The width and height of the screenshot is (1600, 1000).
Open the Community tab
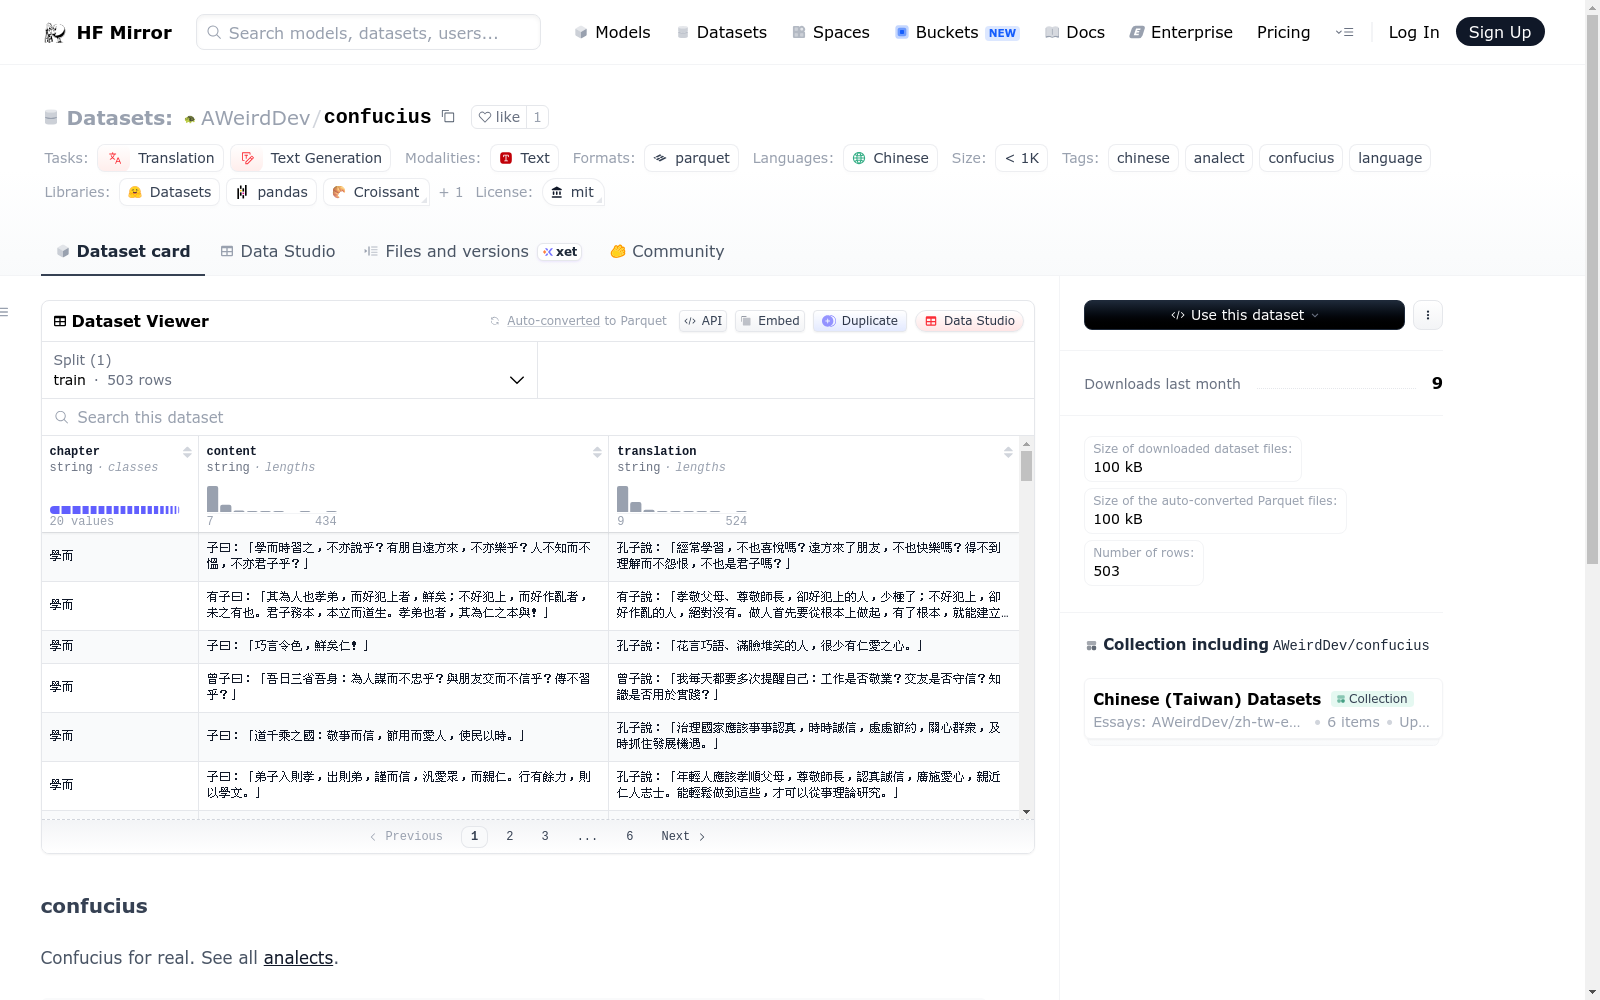coord(667,251)
